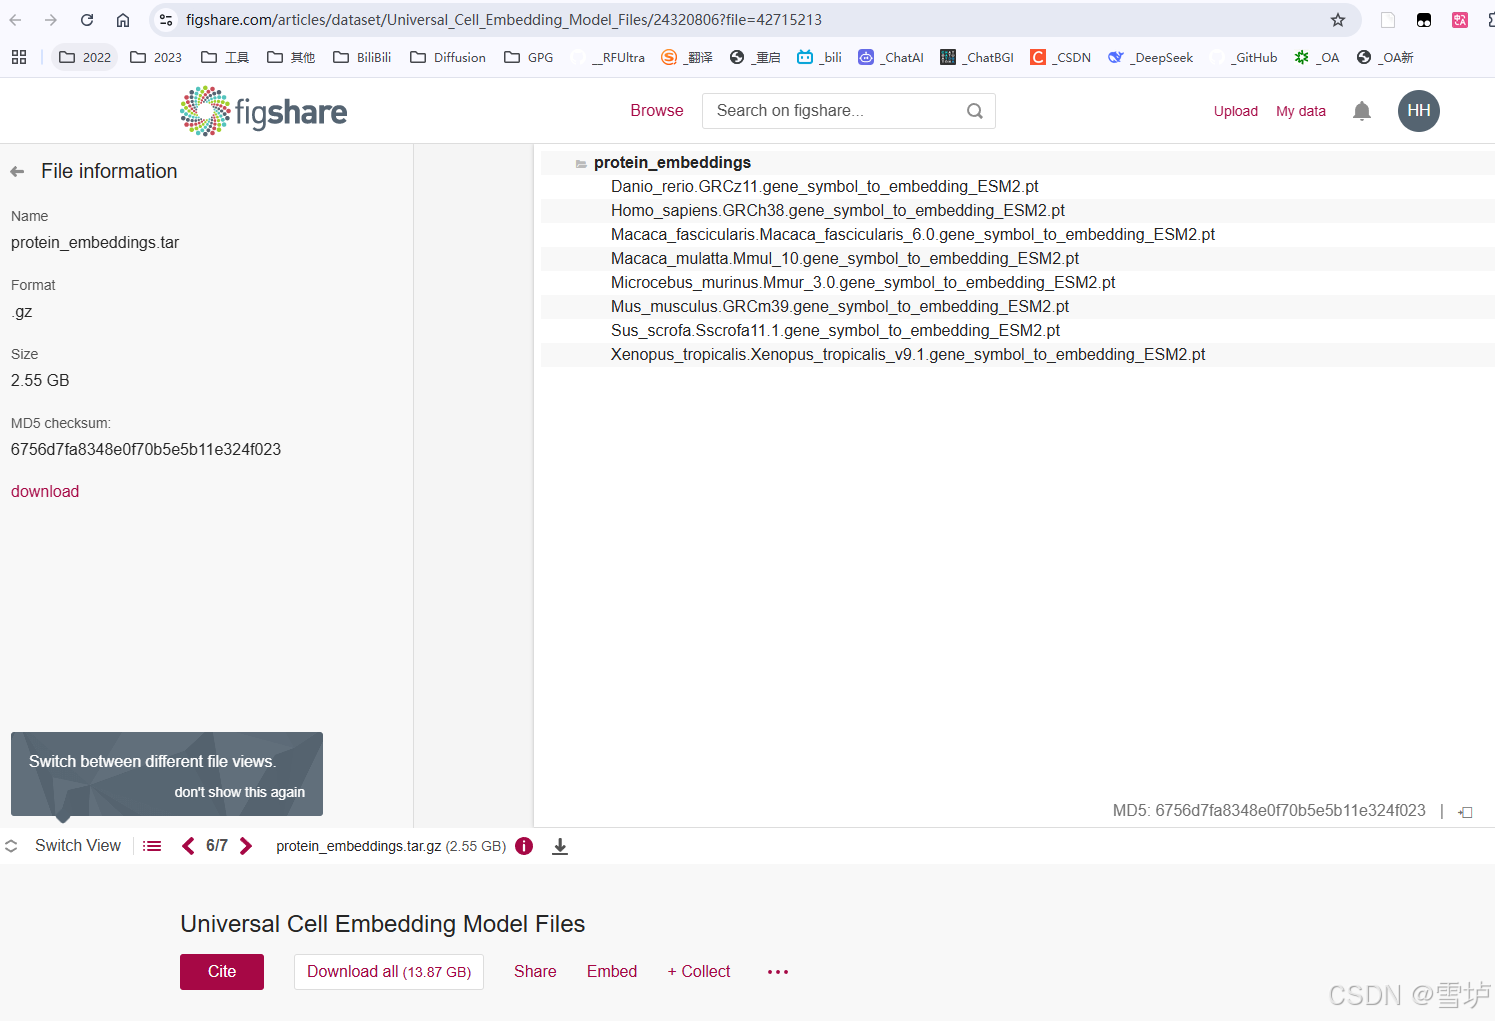Click the file info 'i' icon
Screen dimensions: 1495x1021
click(524, 846)
